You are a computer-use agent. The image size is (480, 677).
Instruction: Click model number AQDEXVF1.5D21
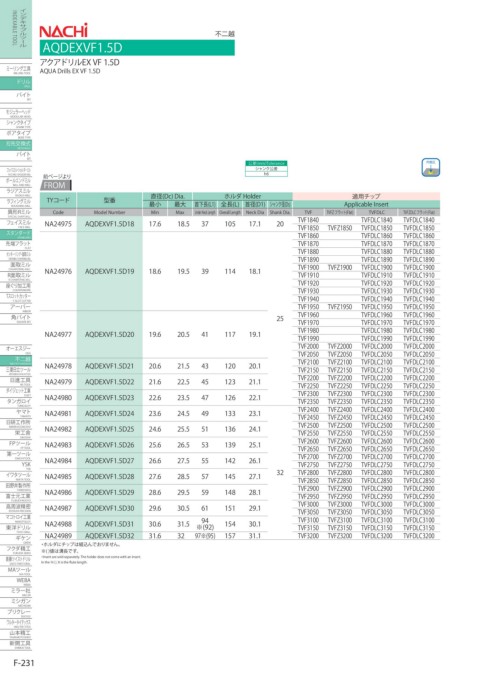pyautogui.click(x=110, y=366)
